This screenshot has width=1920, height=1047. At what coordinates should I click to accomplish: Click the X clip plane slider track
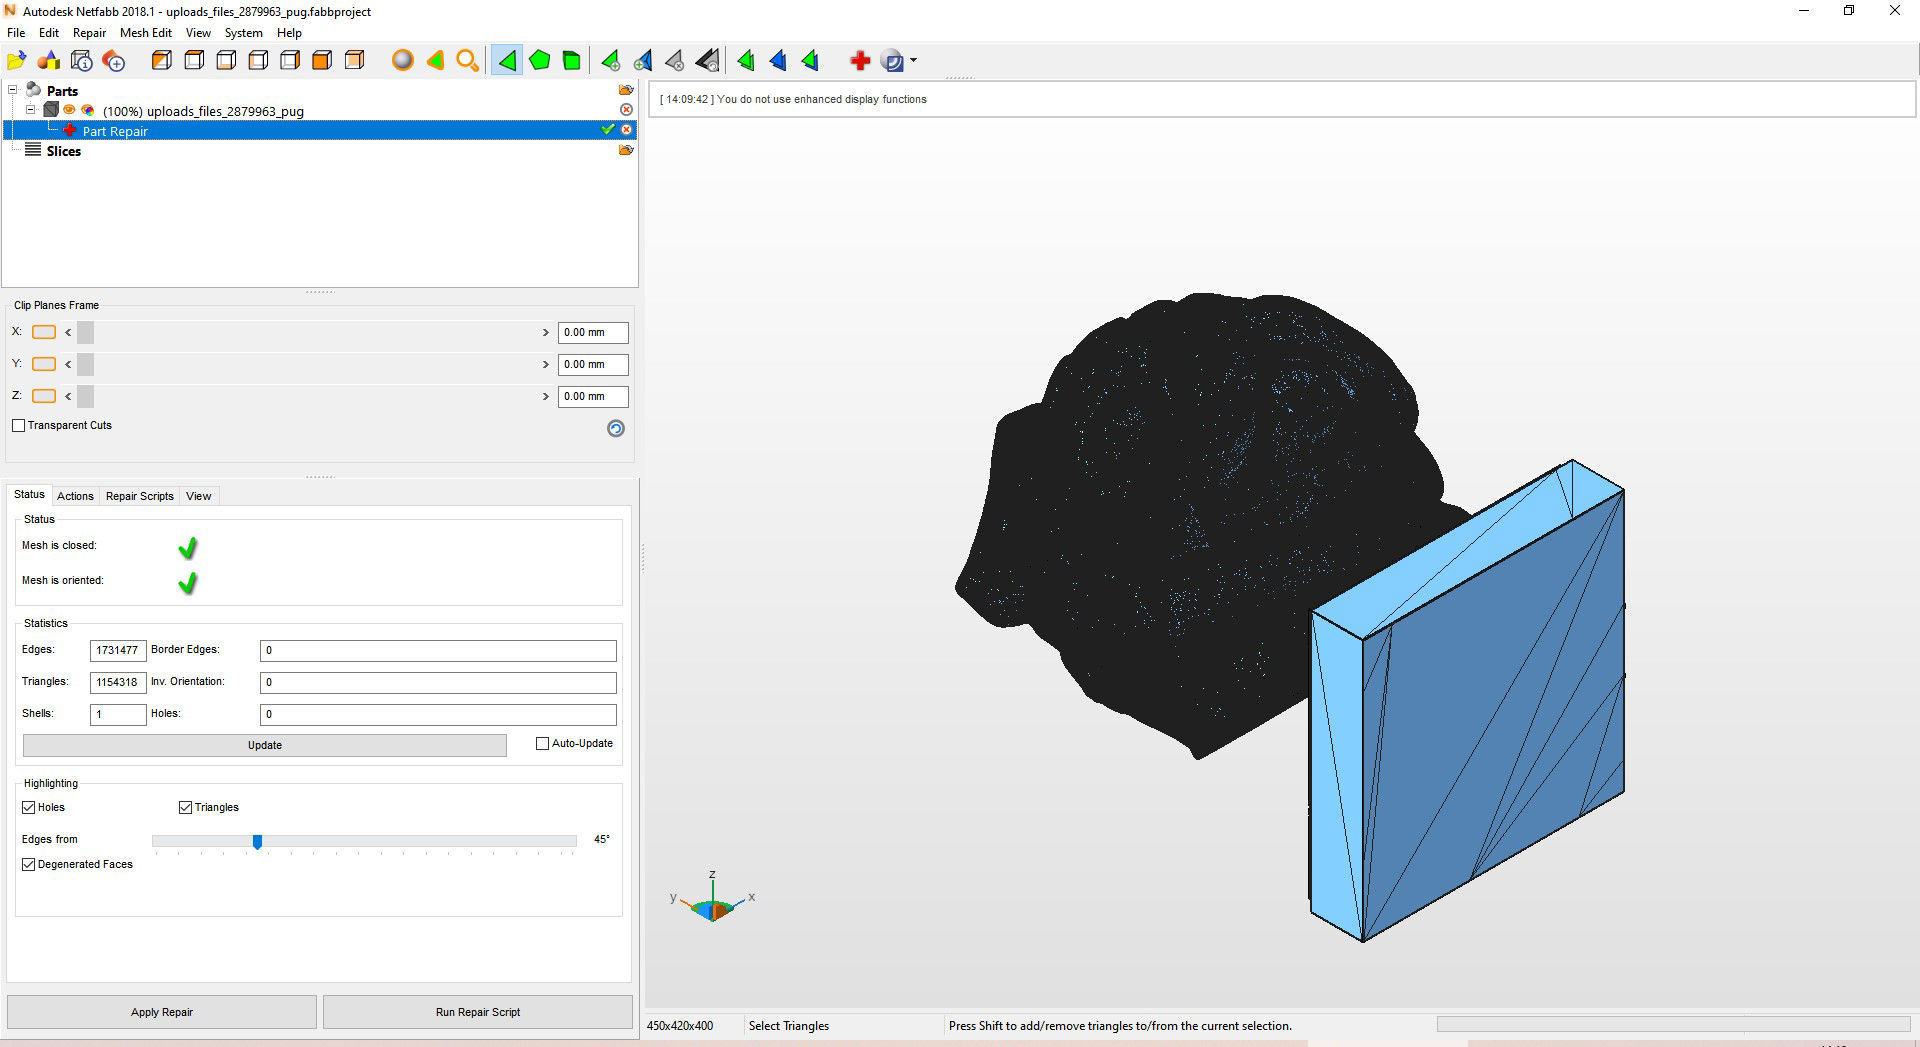[307, 332]
